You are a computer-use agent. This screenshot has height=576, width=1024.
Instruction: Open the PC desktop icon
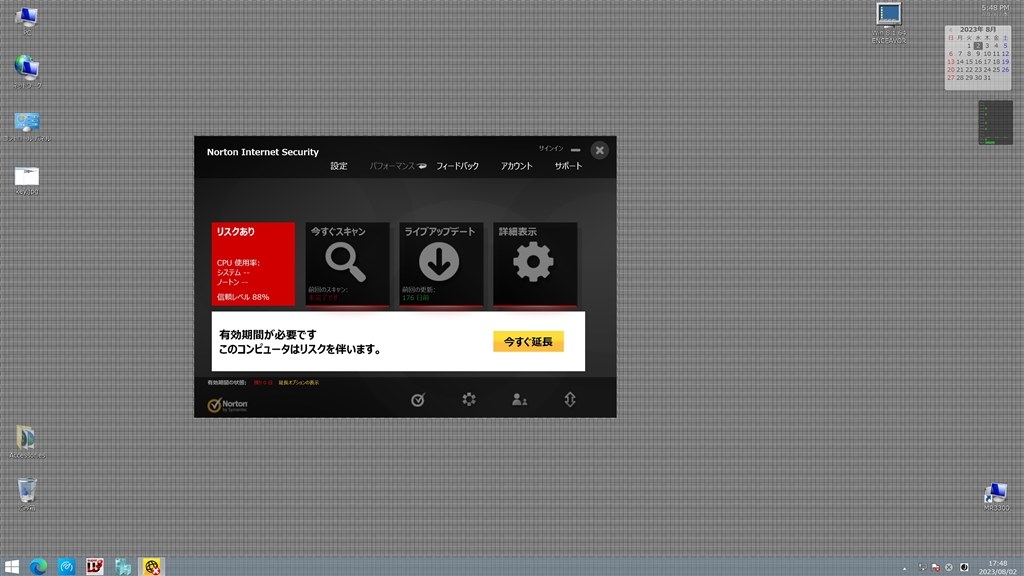click(x=27, y=20)
